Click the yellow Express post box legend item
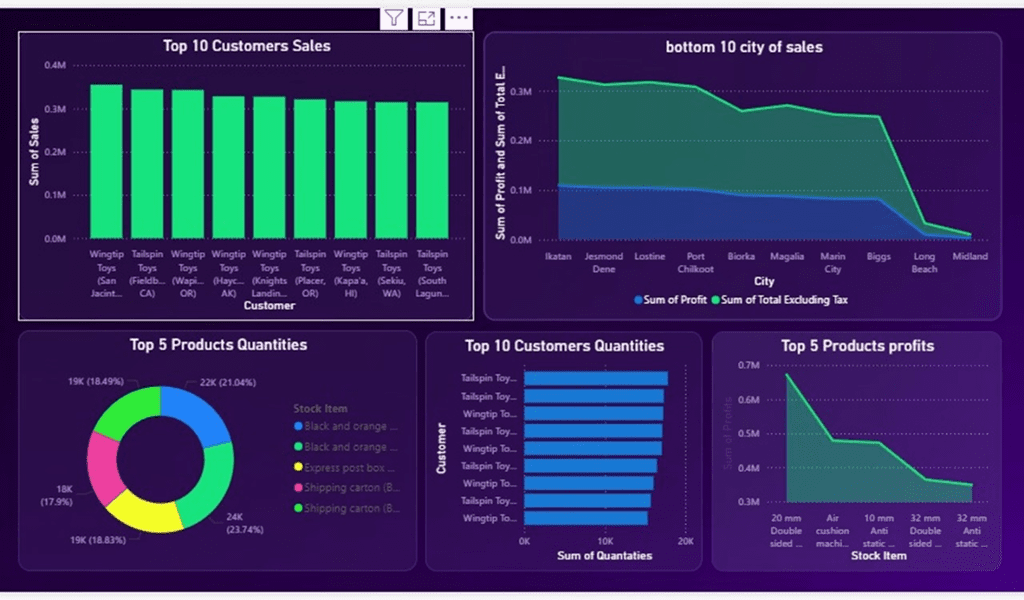 pos(344,467)
